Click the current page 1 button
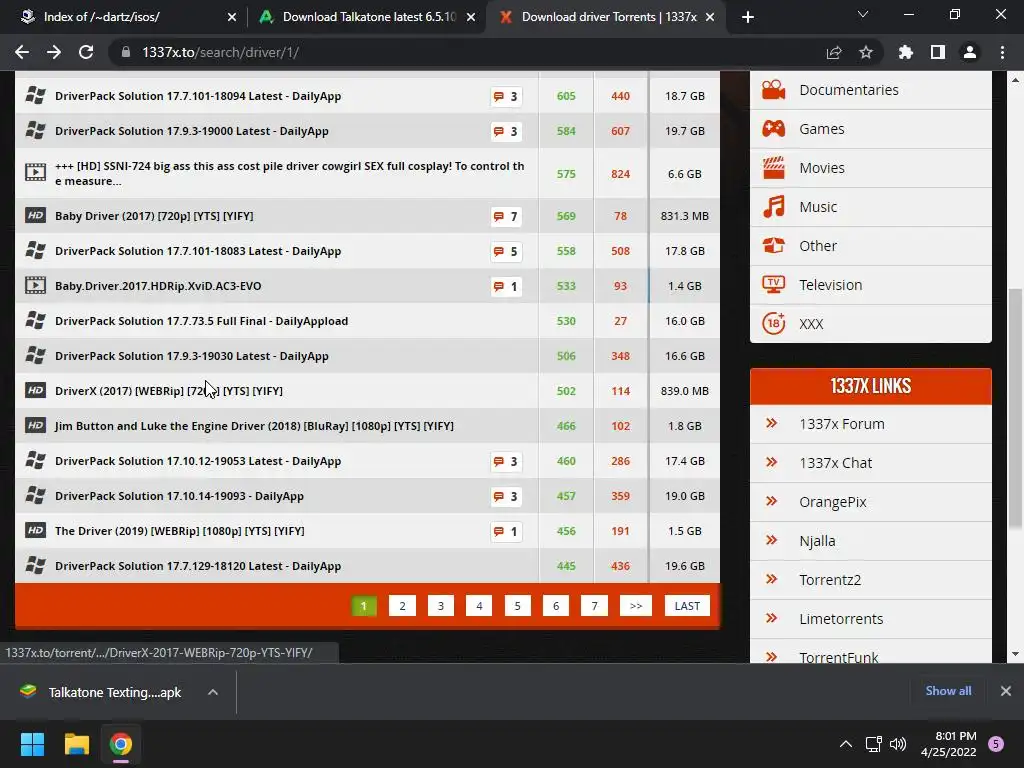Image resolution: width=1024 pixels, height=768 pixels. (x=364, y=606)
